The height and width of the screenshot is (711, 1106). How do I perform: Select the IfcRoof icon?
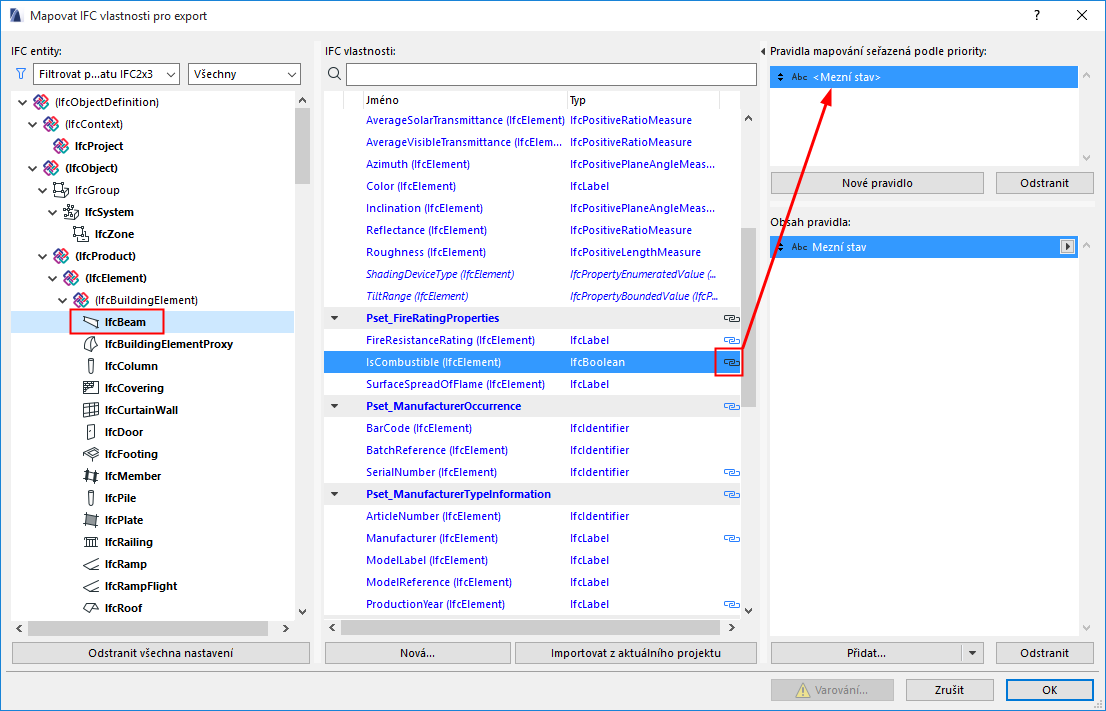click(90, 608)
